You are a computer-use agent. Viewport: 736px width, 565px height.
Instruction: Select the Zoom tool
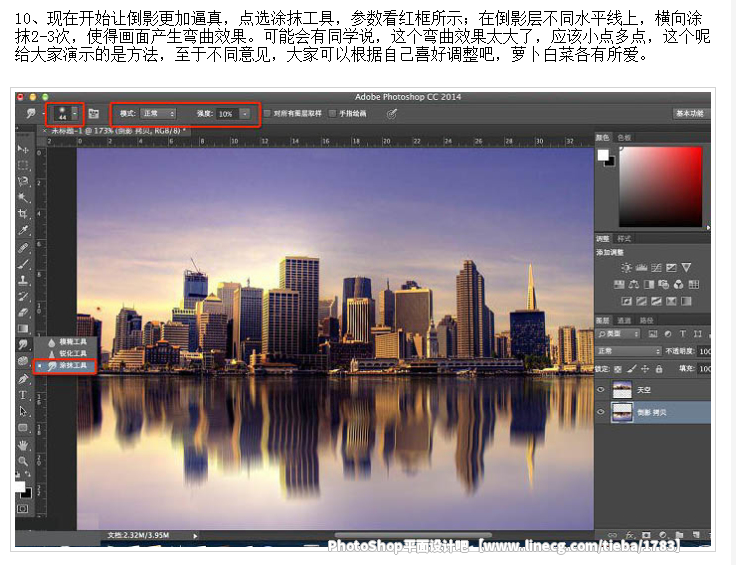(x=23, y=461)
